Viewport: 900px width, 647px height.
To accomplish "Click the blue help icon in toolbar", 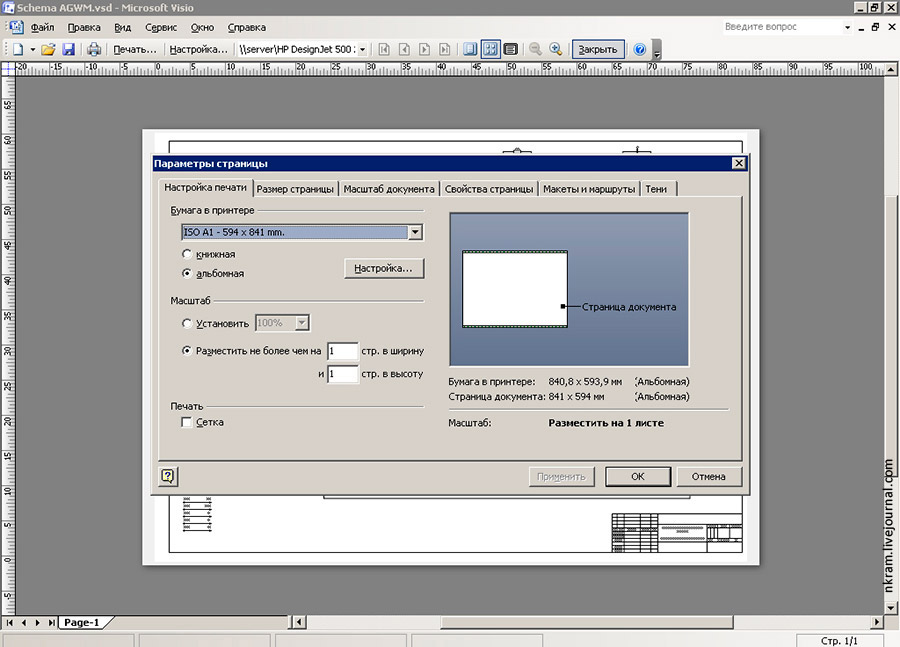I will coord(640,49).
